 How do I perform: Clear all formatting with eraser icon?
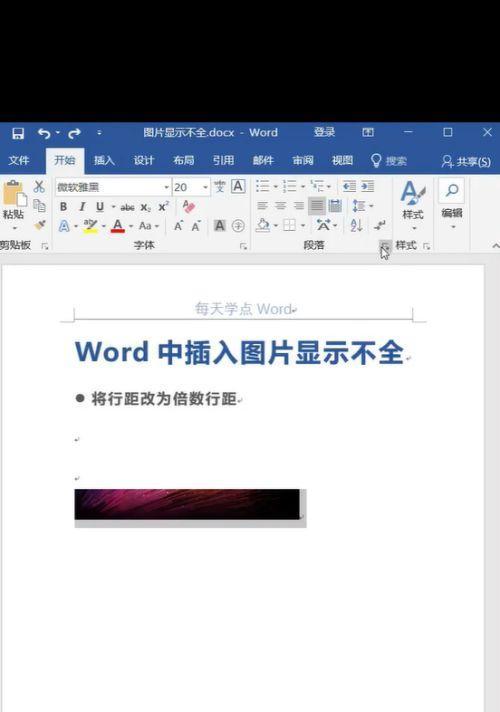[188, 207]
